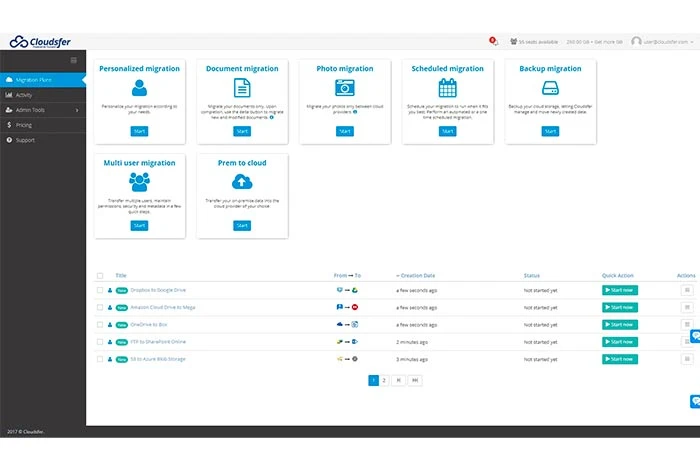Click the user avatar icon
Viewport: 700px width, 470px height.
636,42
